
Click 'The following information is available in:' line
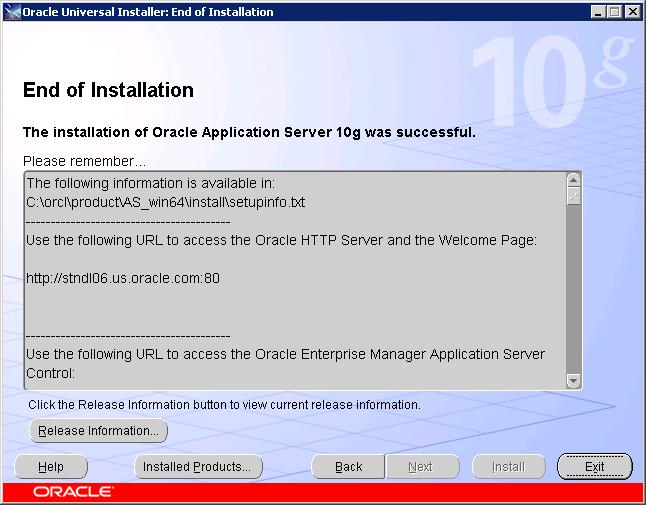pyautogui.click(x=150, y=183)
